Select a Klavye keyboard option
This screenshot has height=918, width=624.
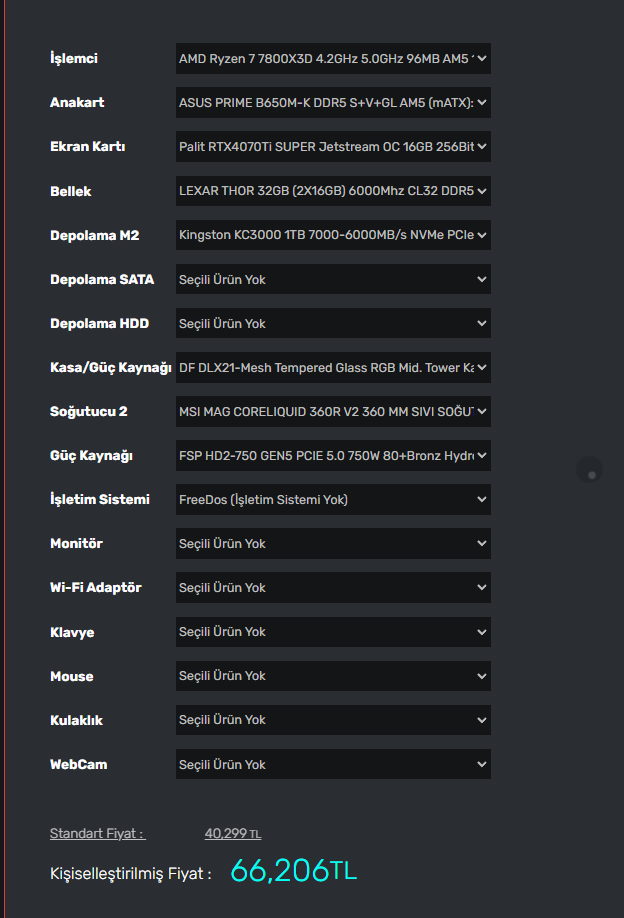coord(333,631)
